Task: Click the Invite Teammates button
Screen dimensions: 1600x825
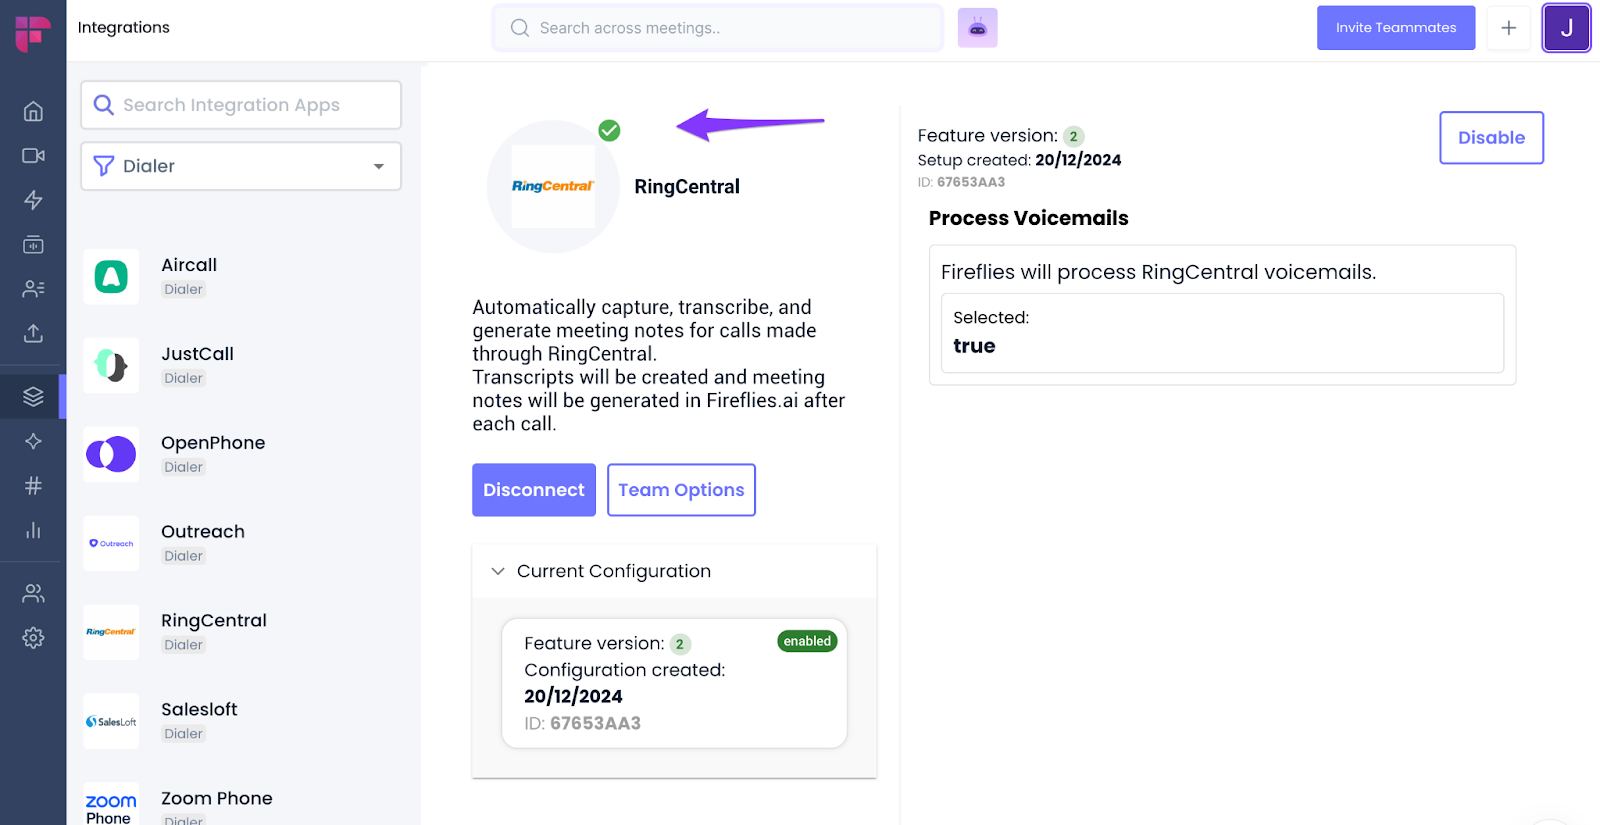Action: tap(1395, 28)
